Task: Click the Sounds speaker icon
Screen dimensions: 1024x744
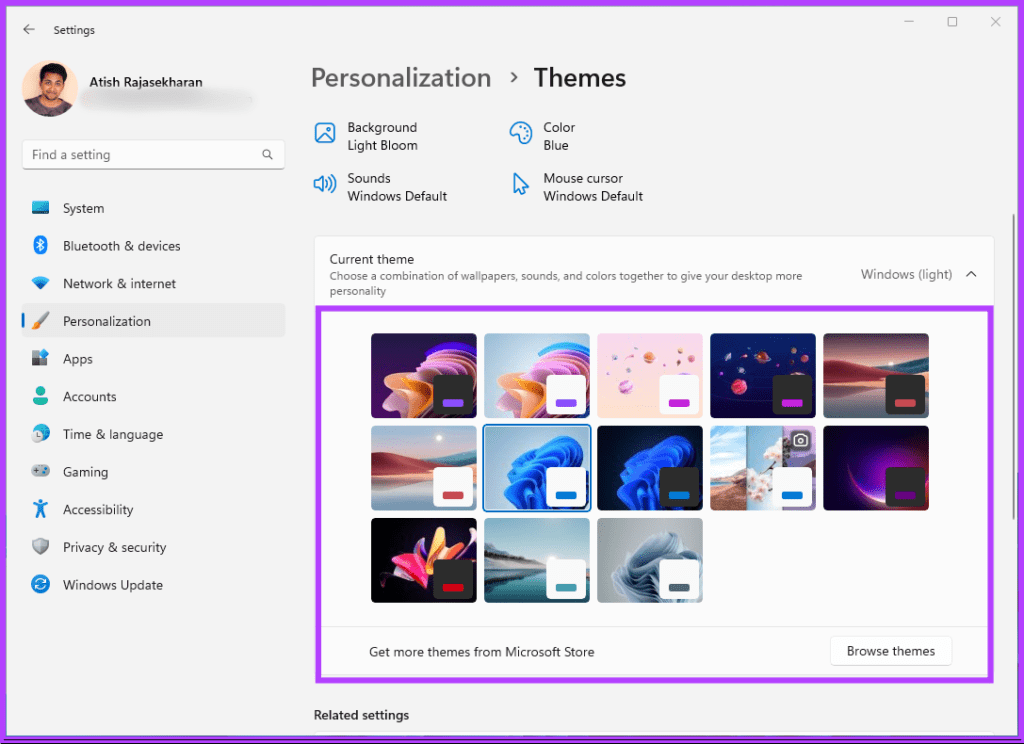Action: point(325,184)
